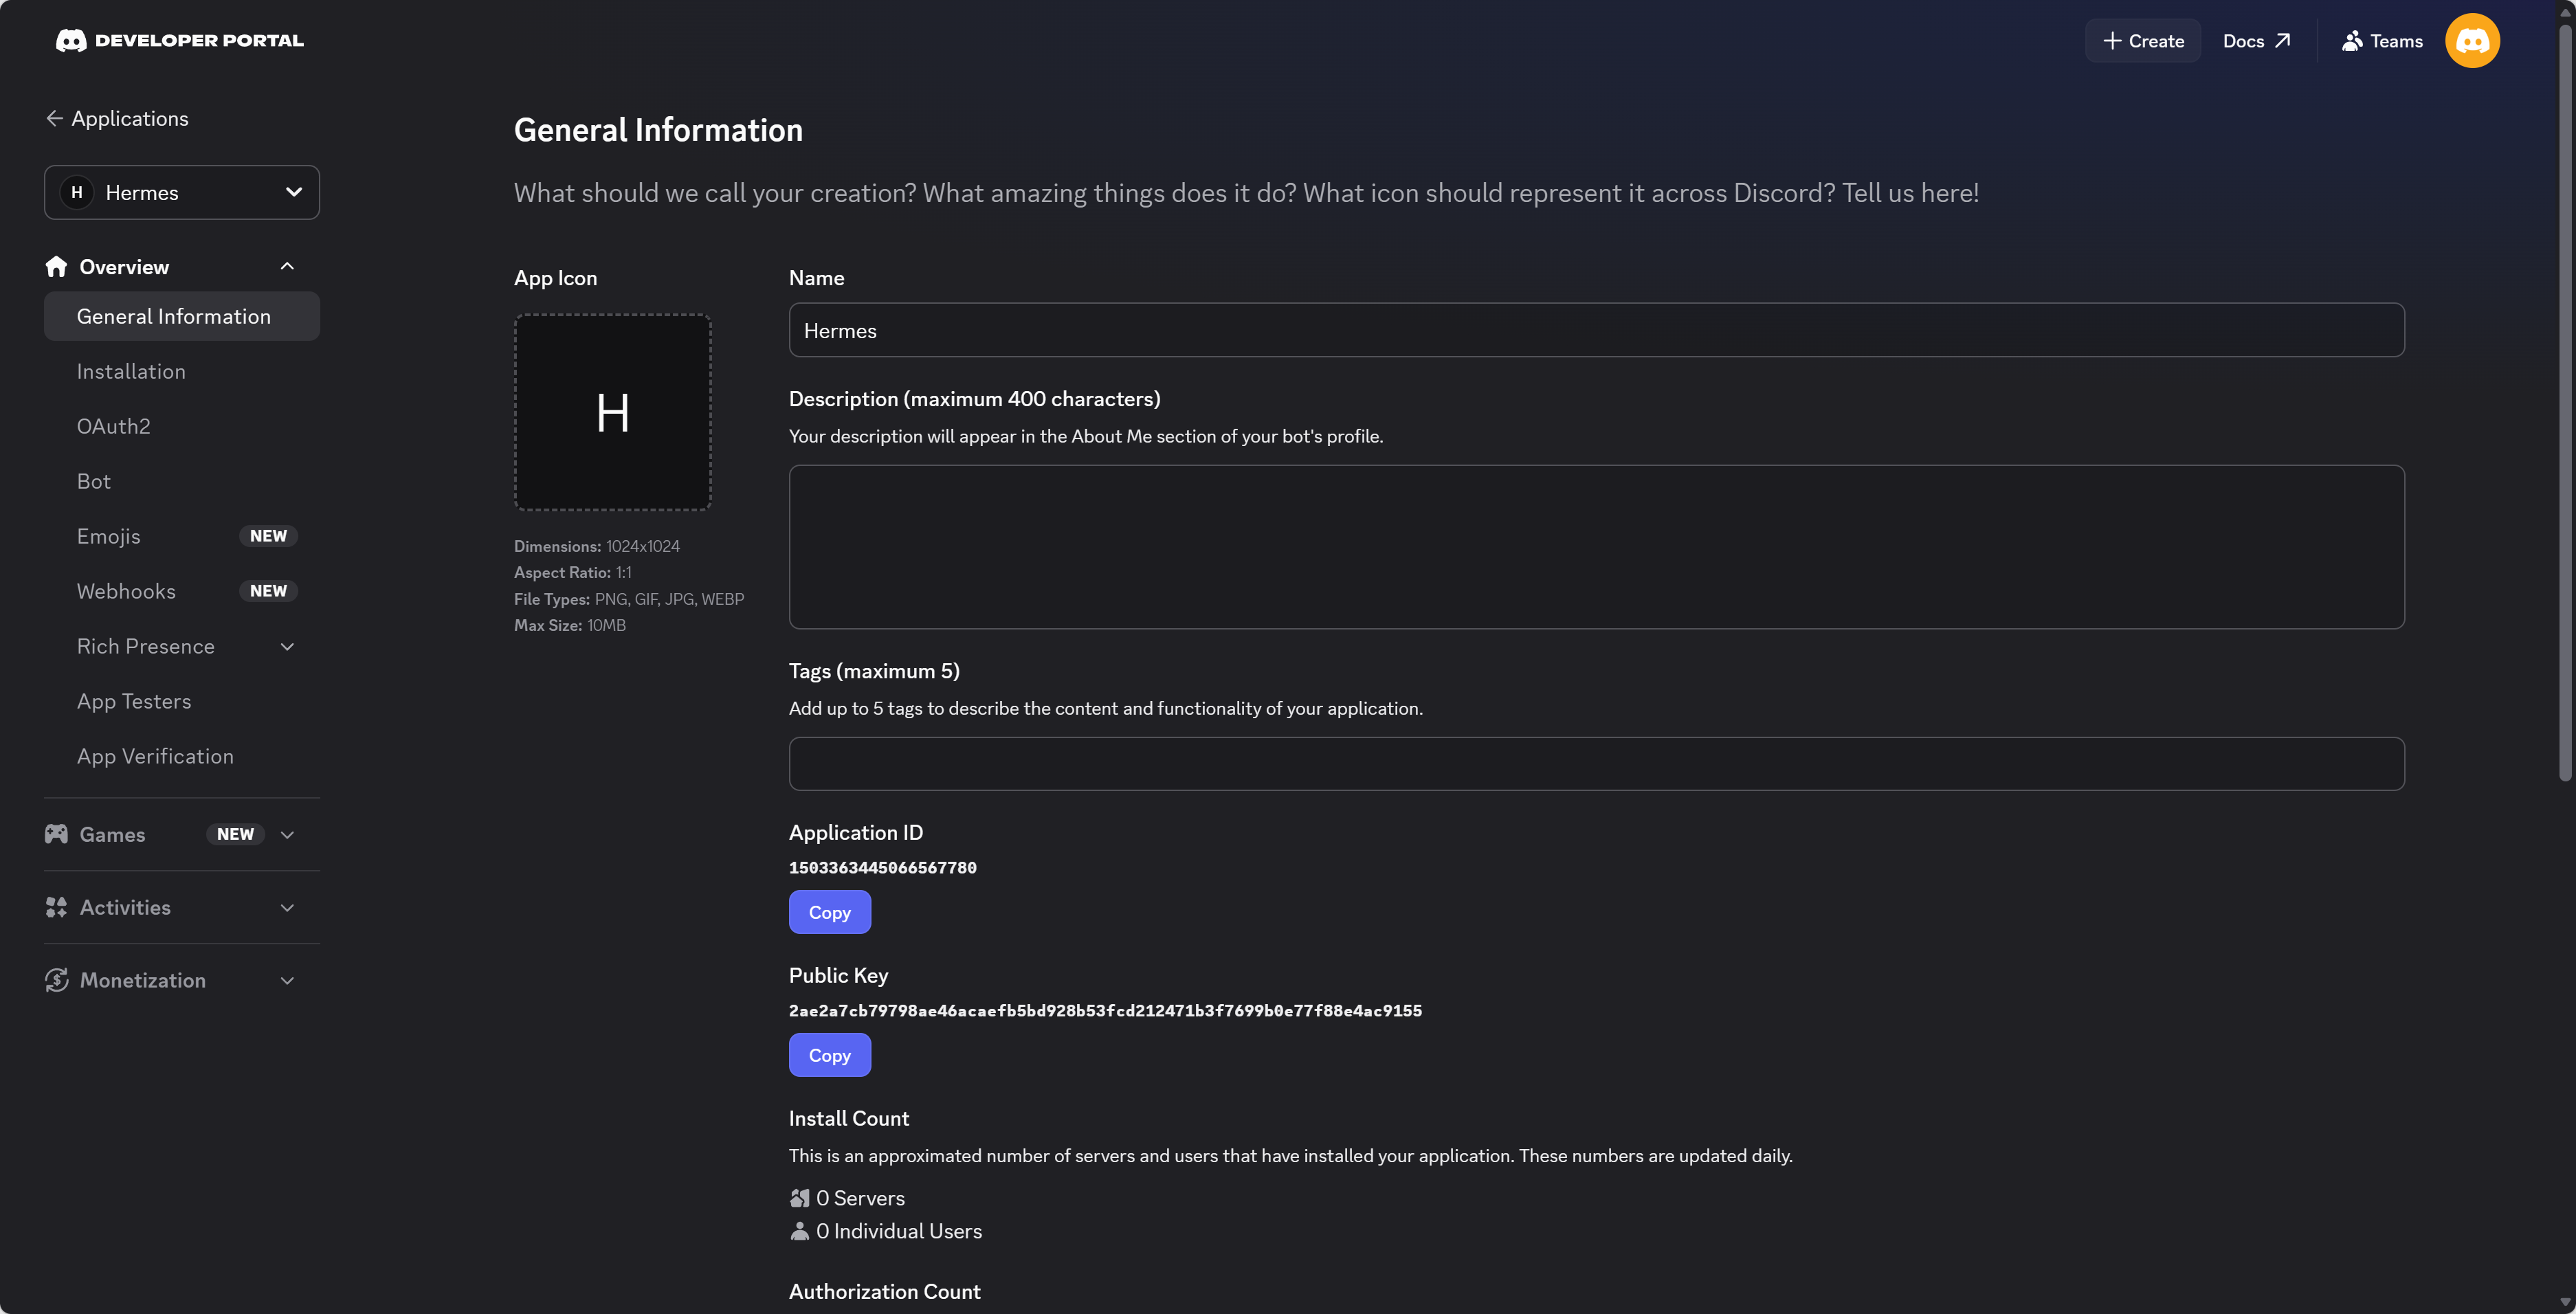
Task: Click the 'Max Size: 10MB' text
Action: [570, 625]
